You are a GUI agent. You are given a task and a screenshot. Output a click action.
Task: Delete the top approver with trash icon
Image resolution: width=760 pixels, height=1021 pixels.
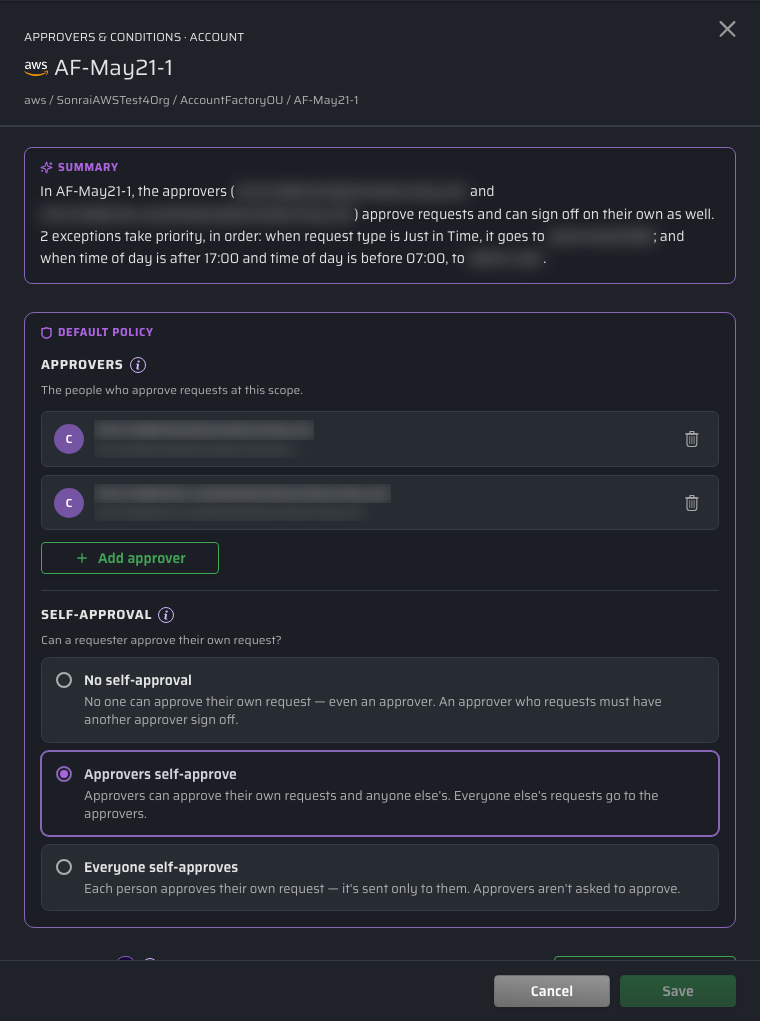pyautogui.click(x=692, y=439)
